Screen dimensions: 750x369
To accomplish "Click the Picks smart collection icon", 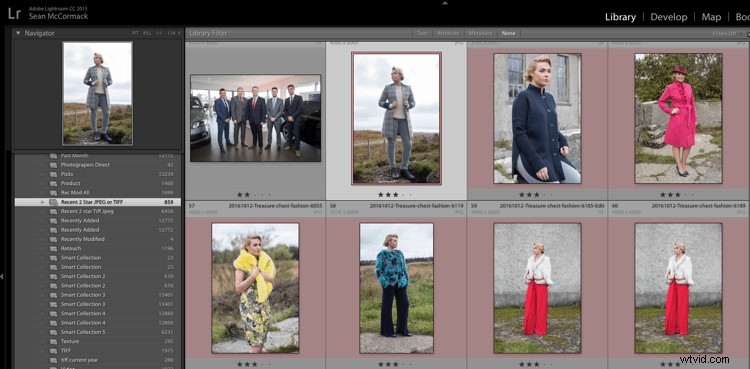I will [x=53, y=174].
